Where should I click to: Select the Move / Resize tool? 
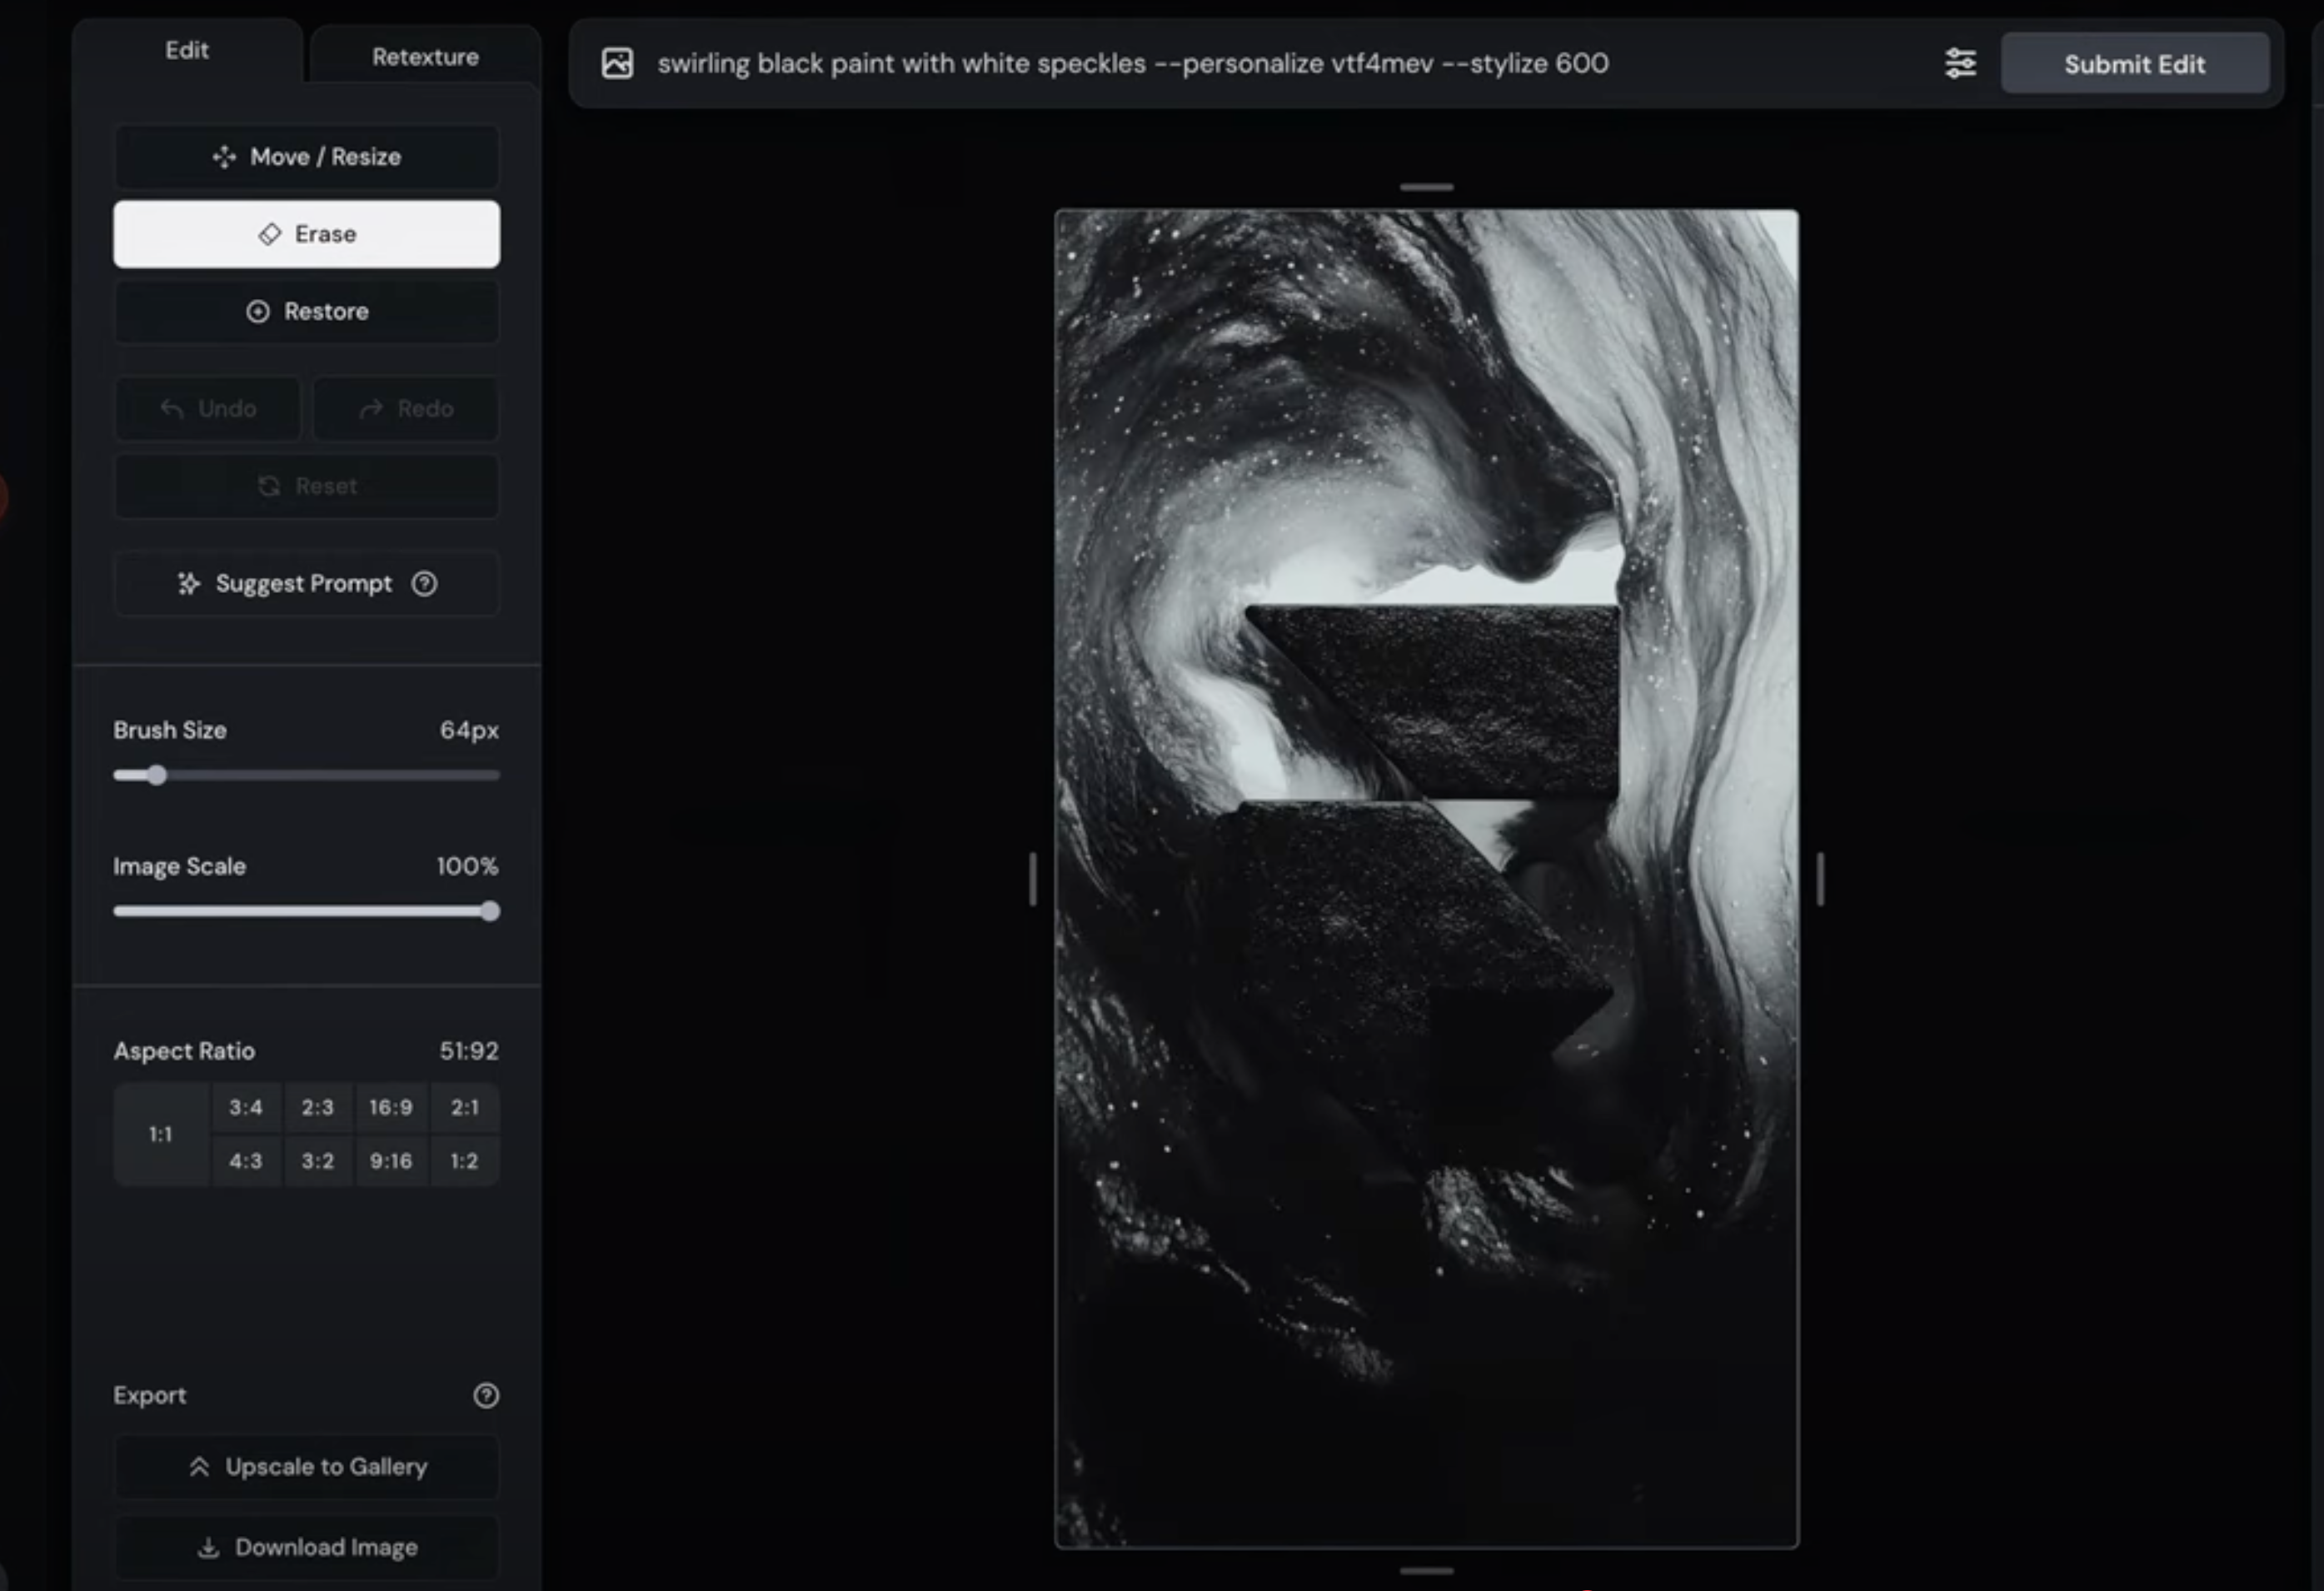tap(306, 157)
